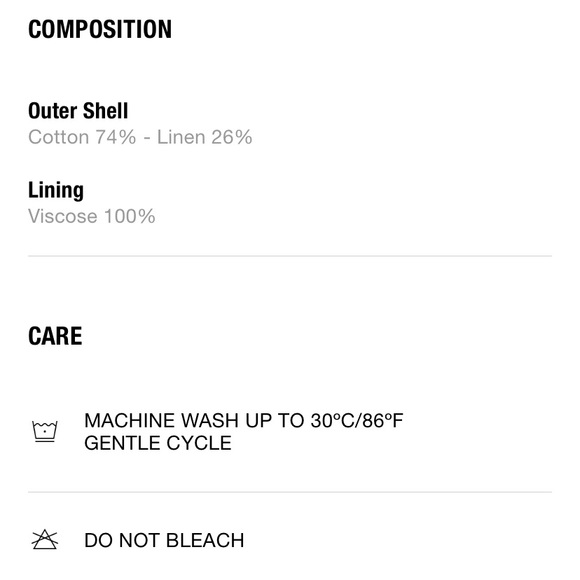Click the machine wash tub icon

coord(45,431)
